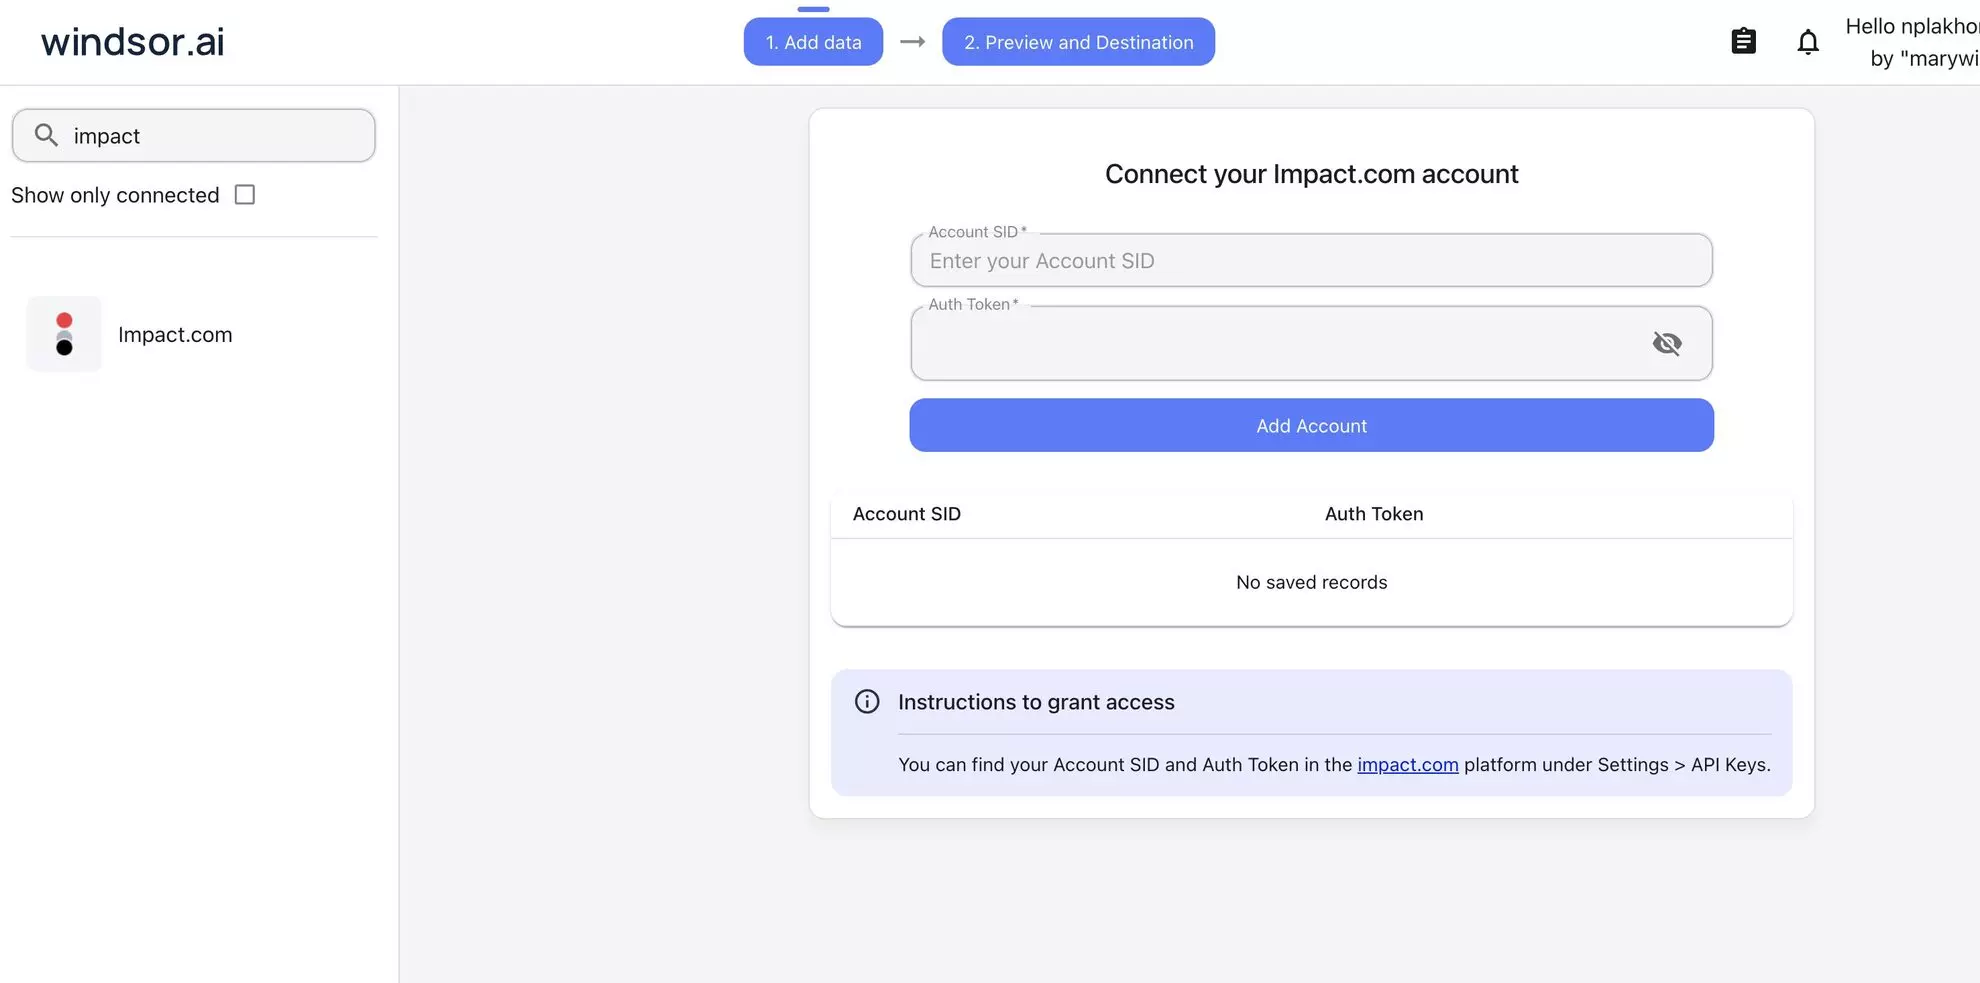Open the impact.com link in instructions
1980x983 pixels.
coord(1407,765)
